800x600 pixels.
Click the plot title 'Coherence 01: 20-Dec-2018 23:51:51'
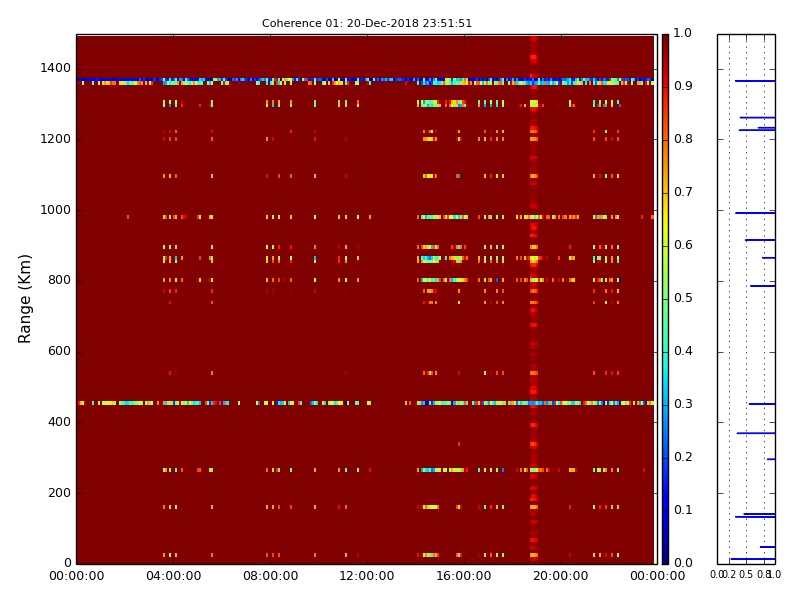tap(366, 23)
